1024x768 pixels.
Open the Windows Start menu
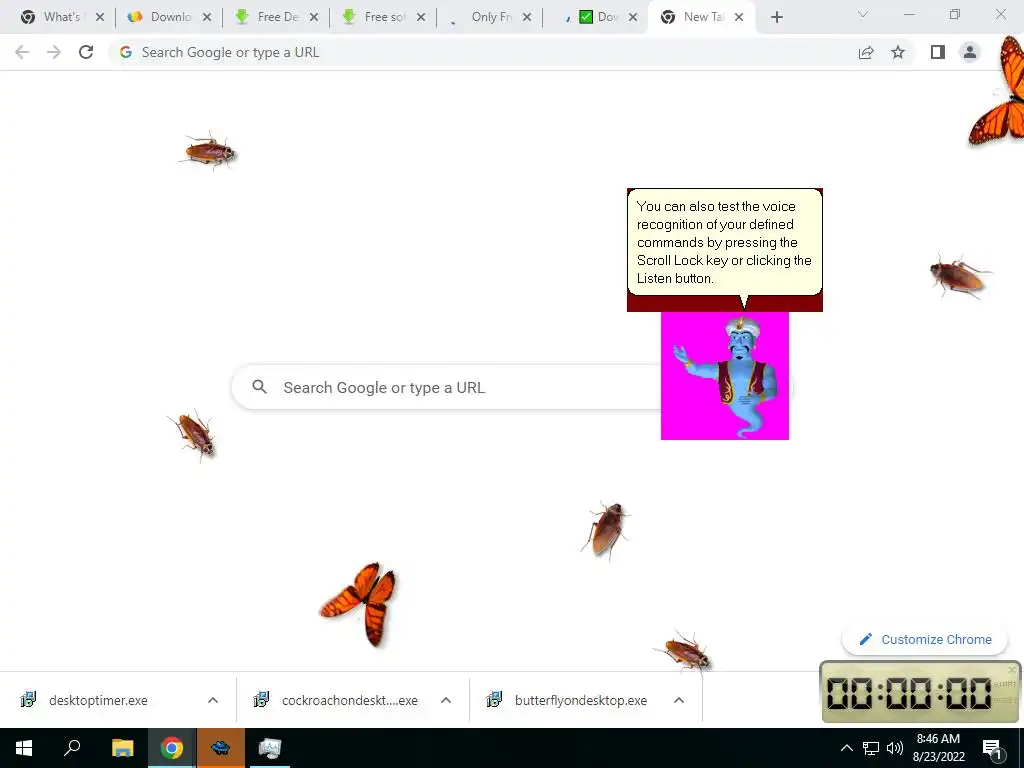point(24,748)
